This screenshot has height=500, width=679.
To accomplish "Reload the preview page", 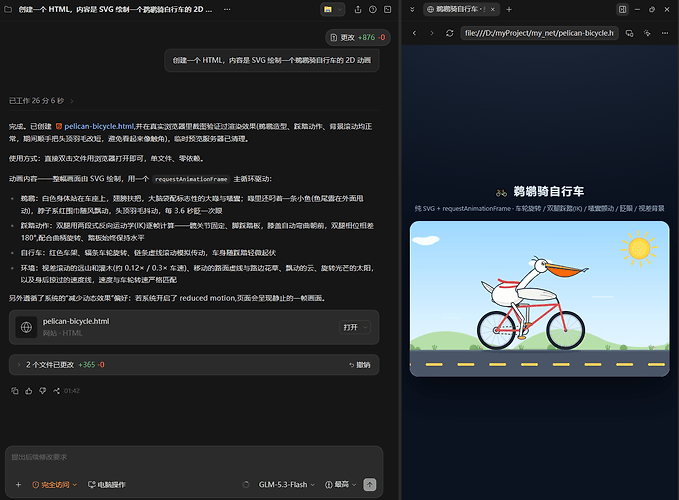I will point(449,33).
